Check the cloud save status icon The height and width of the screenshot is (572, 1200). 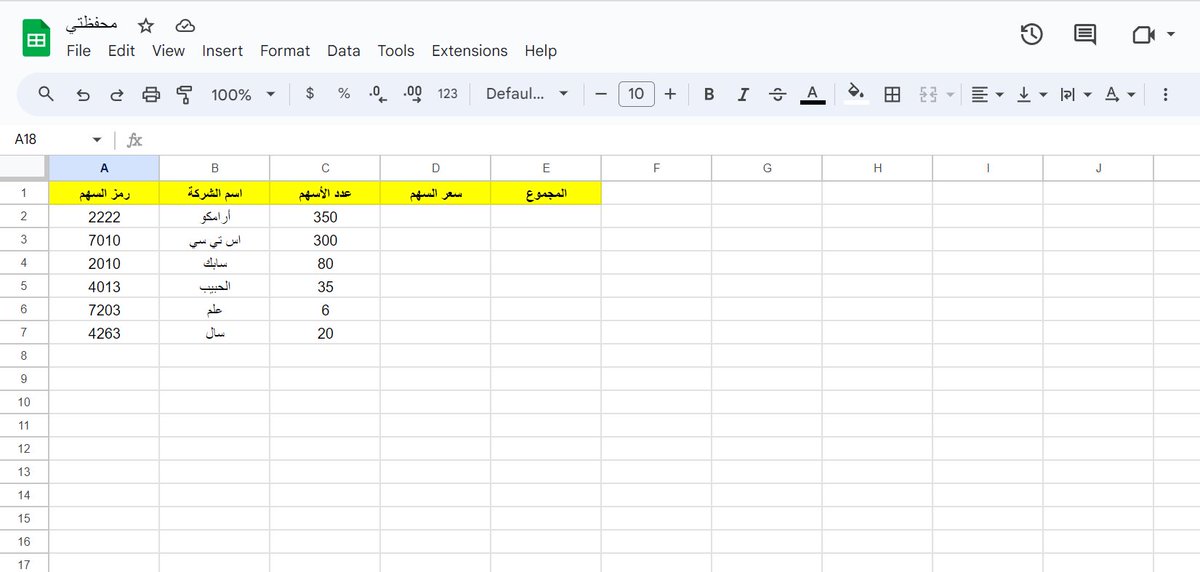[185, 25]
